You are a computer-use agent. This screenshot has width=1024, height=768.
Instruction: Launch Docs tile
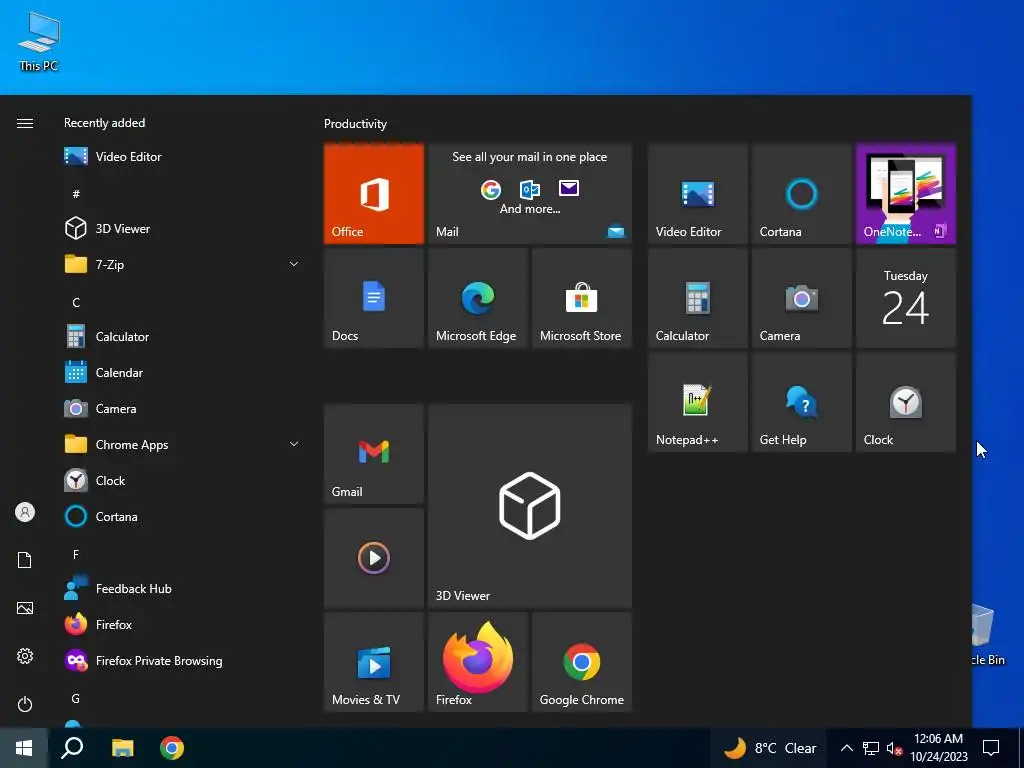(374, 298)
